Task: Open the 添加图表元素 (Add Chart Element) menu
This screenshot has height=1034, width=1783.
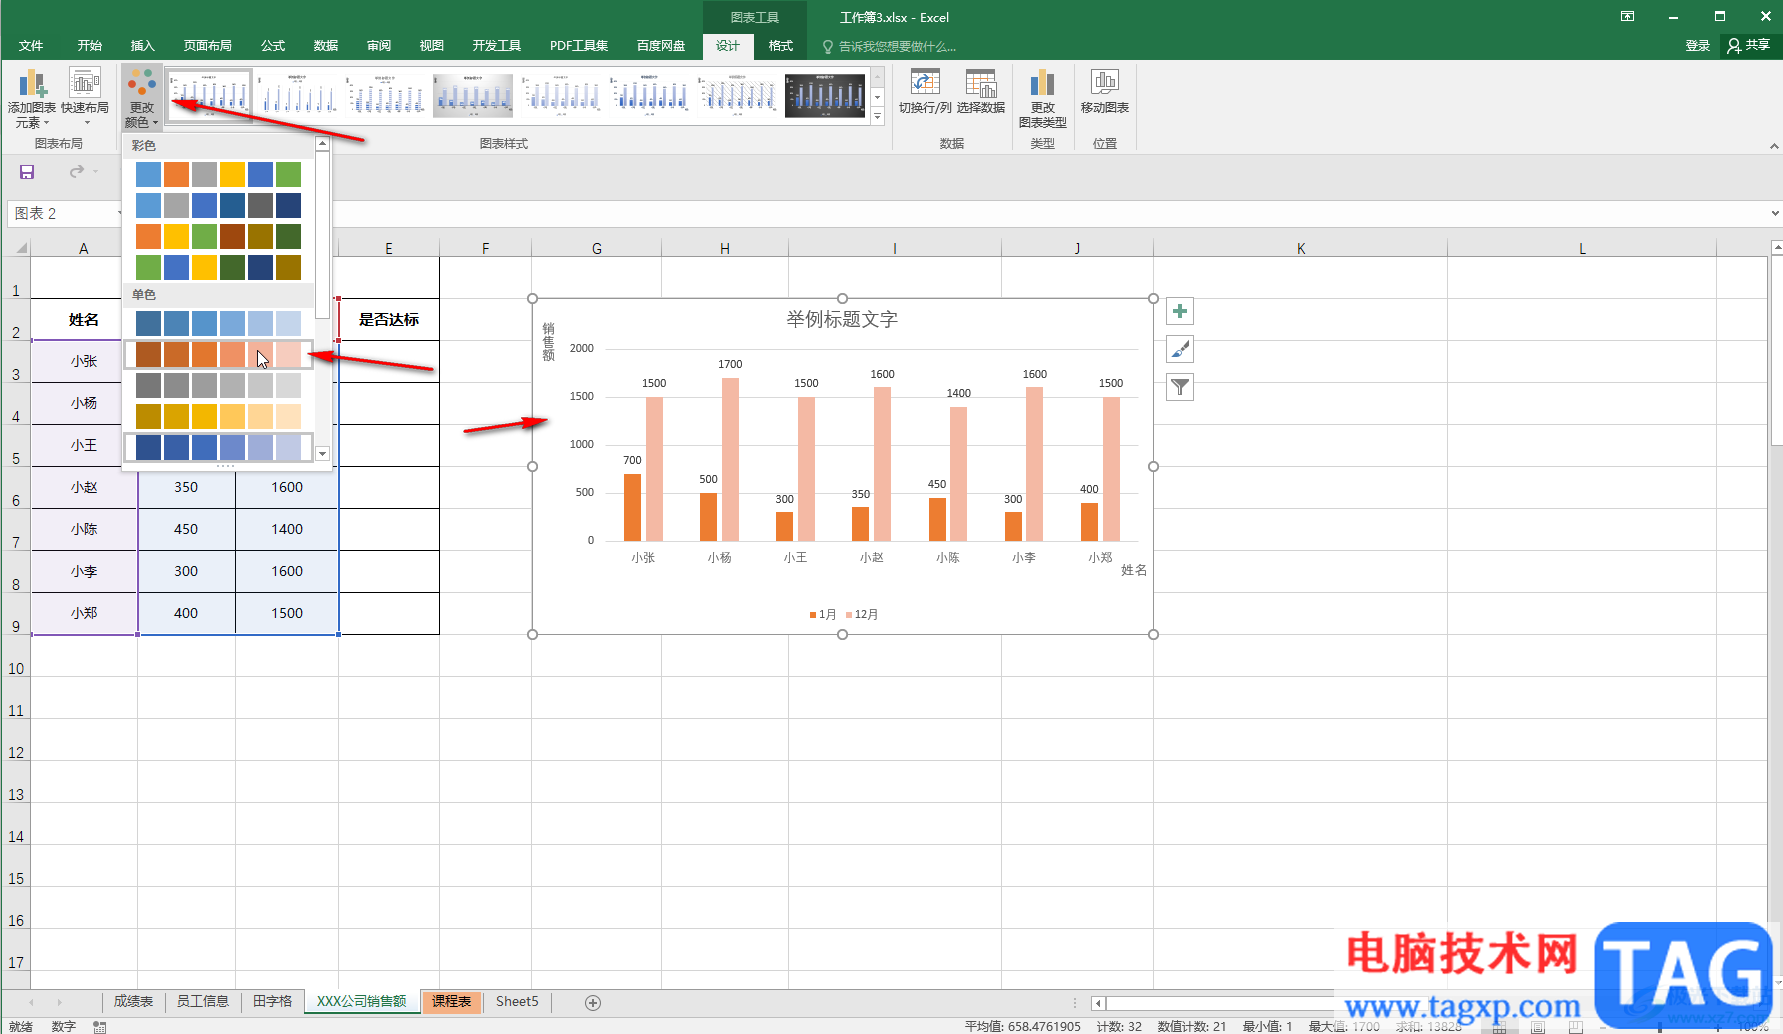Action: point(31,98)
